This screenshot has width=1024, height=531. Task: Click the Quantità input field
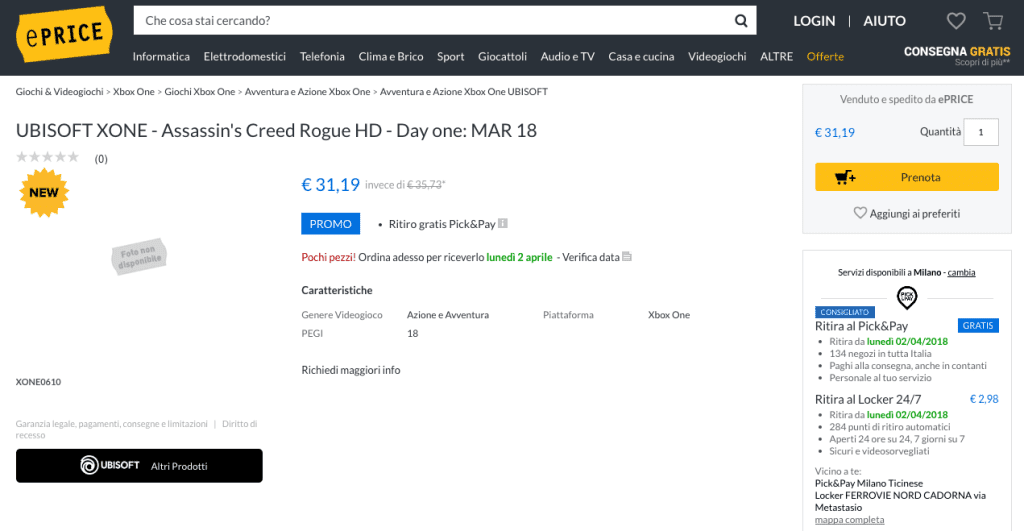pyautogui.click(x=981, y=132)
